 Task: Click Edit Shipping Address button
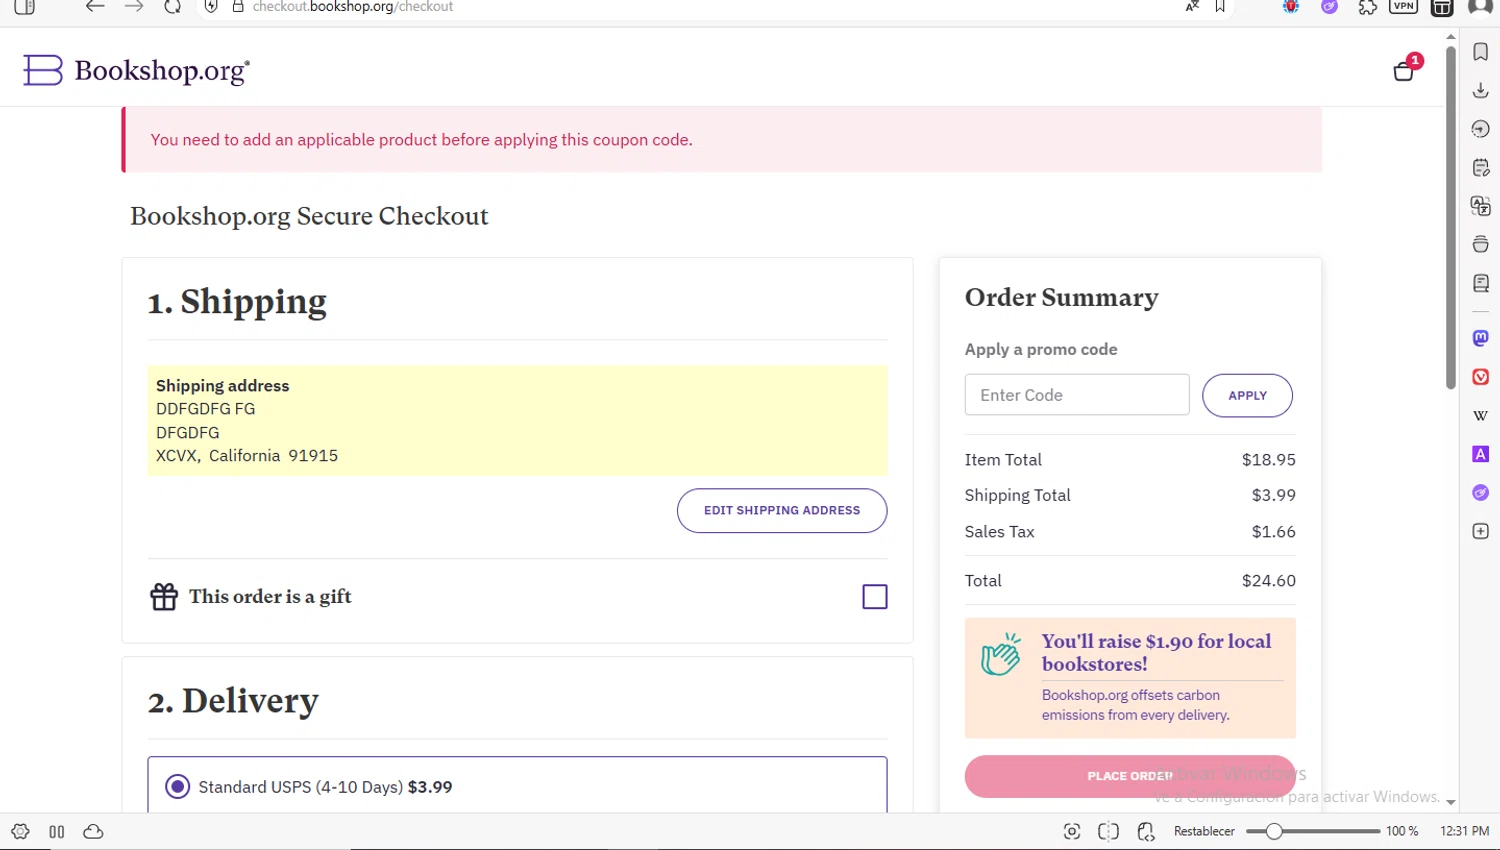point(782,511)
